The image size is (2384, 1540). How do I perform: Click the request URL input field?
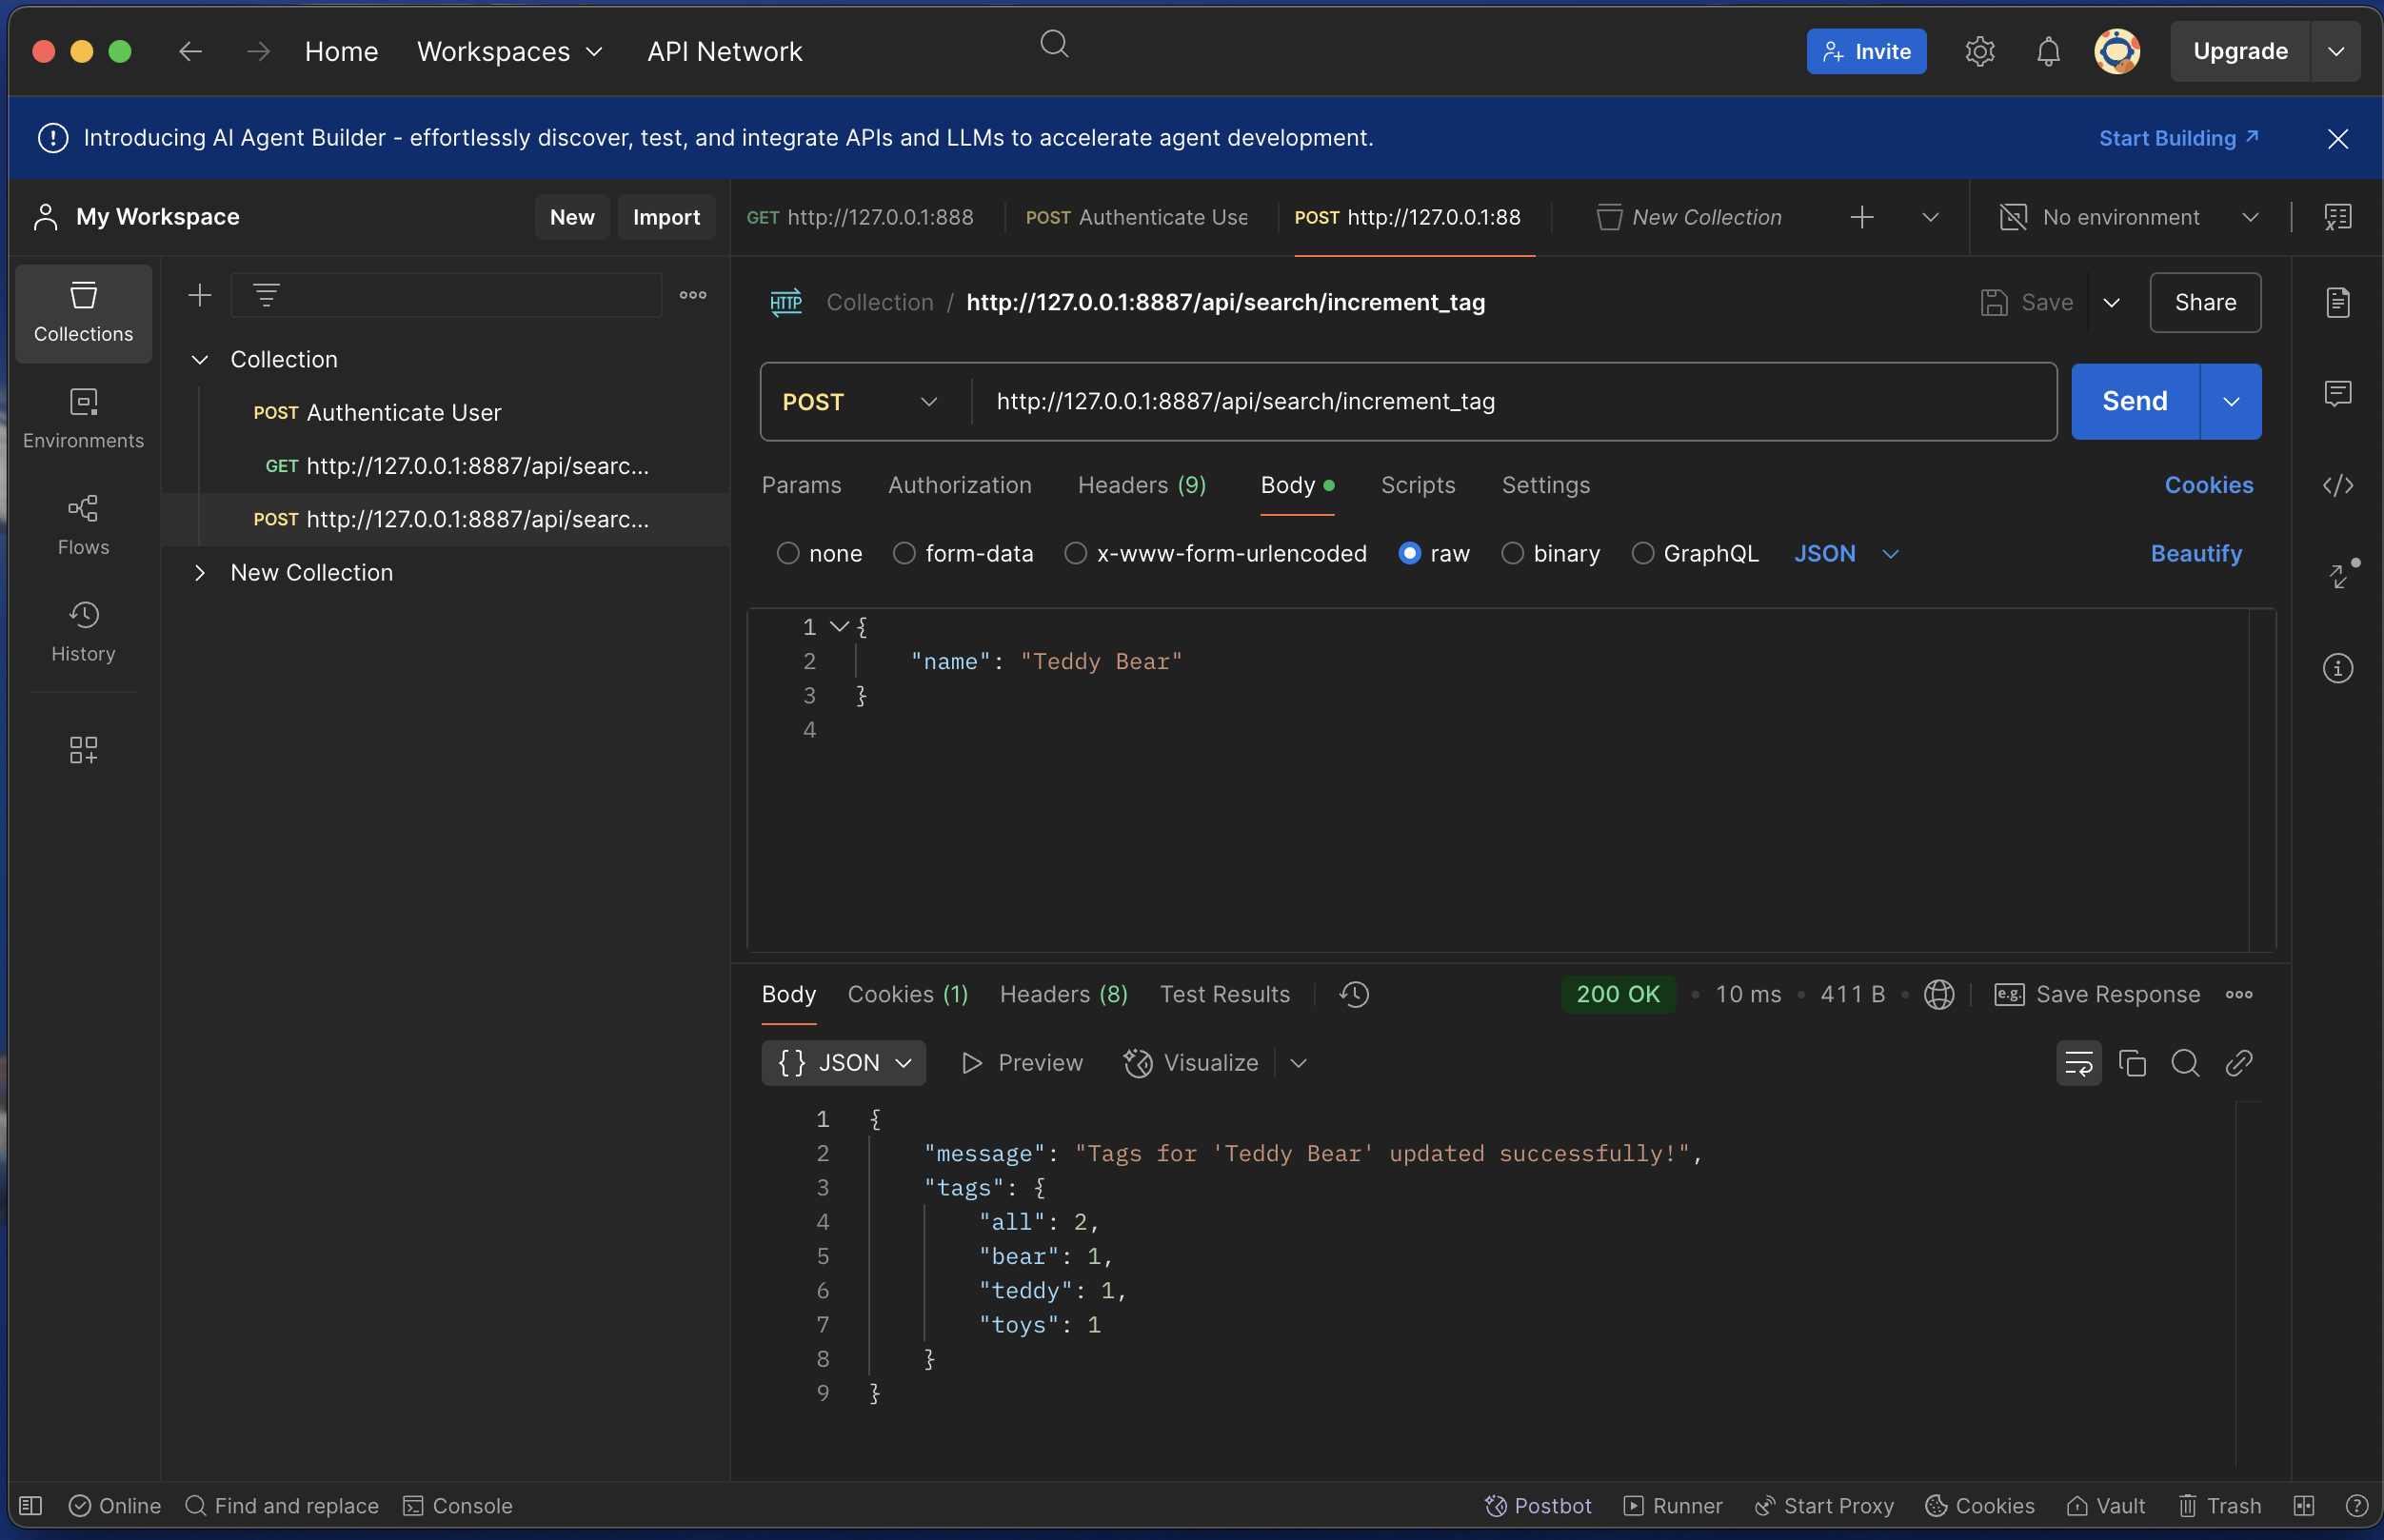click(x=1514, y=401)
